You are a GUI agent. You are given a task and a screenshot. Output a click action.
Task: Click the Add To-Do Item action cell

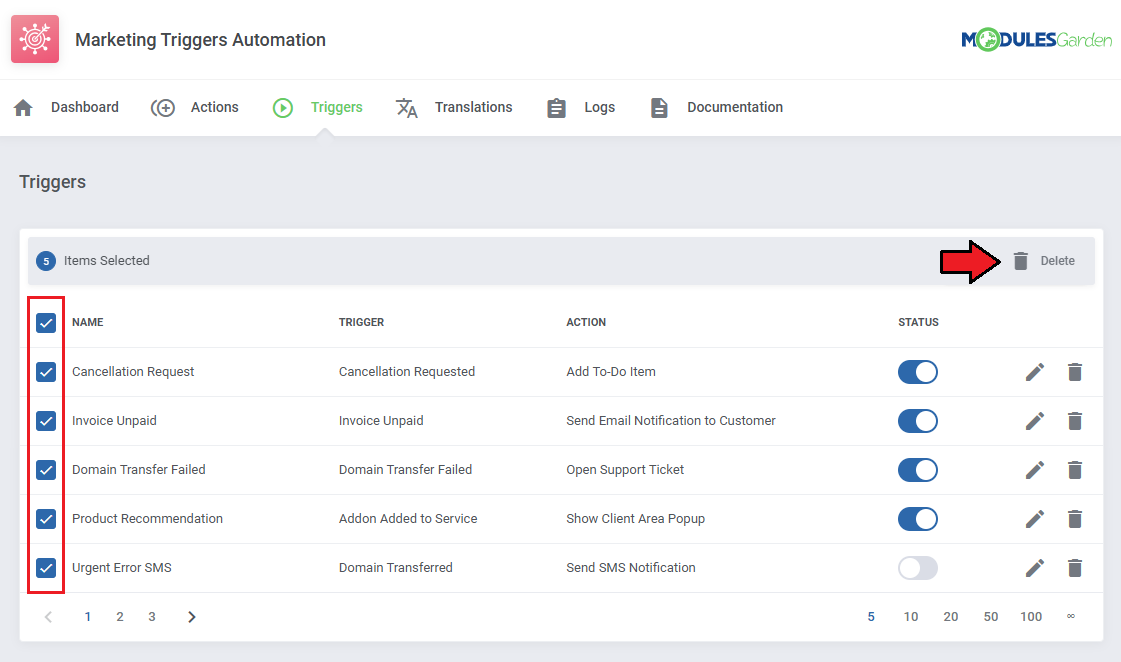pyautogui.click(x=611, y=372)
